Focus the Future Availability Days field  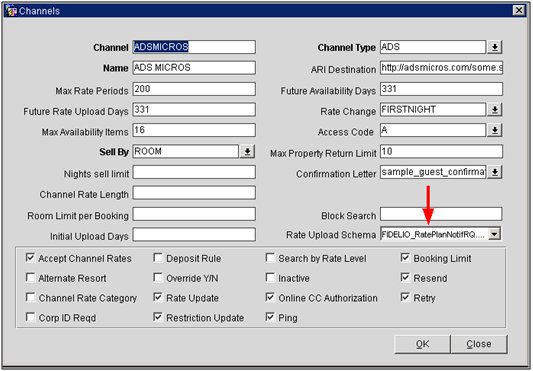441,89
